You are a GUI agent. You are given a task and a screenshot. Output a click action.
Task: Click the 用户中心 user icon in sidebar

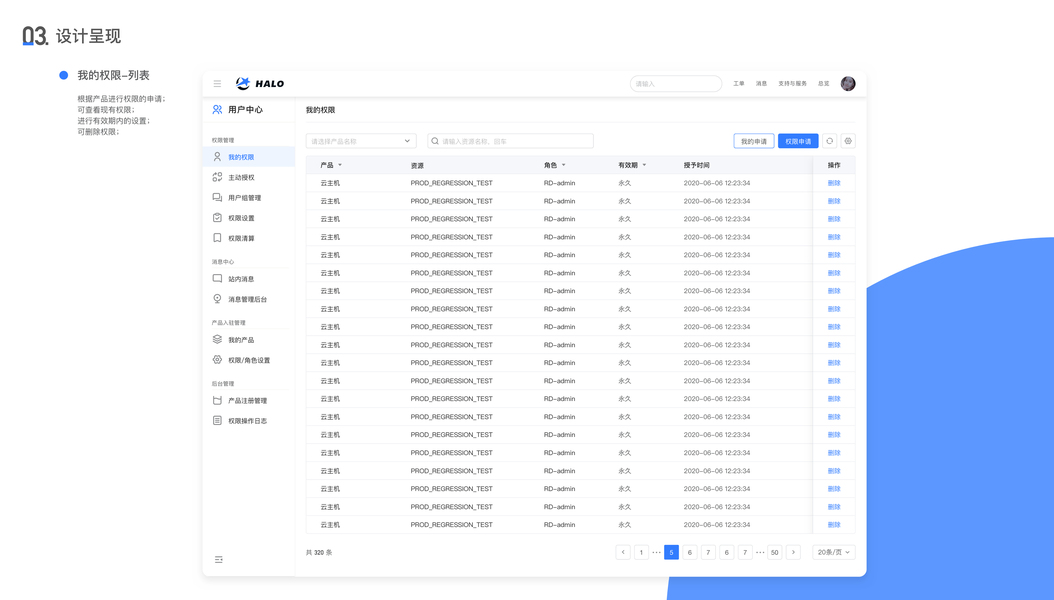click(x=217, y=110)
